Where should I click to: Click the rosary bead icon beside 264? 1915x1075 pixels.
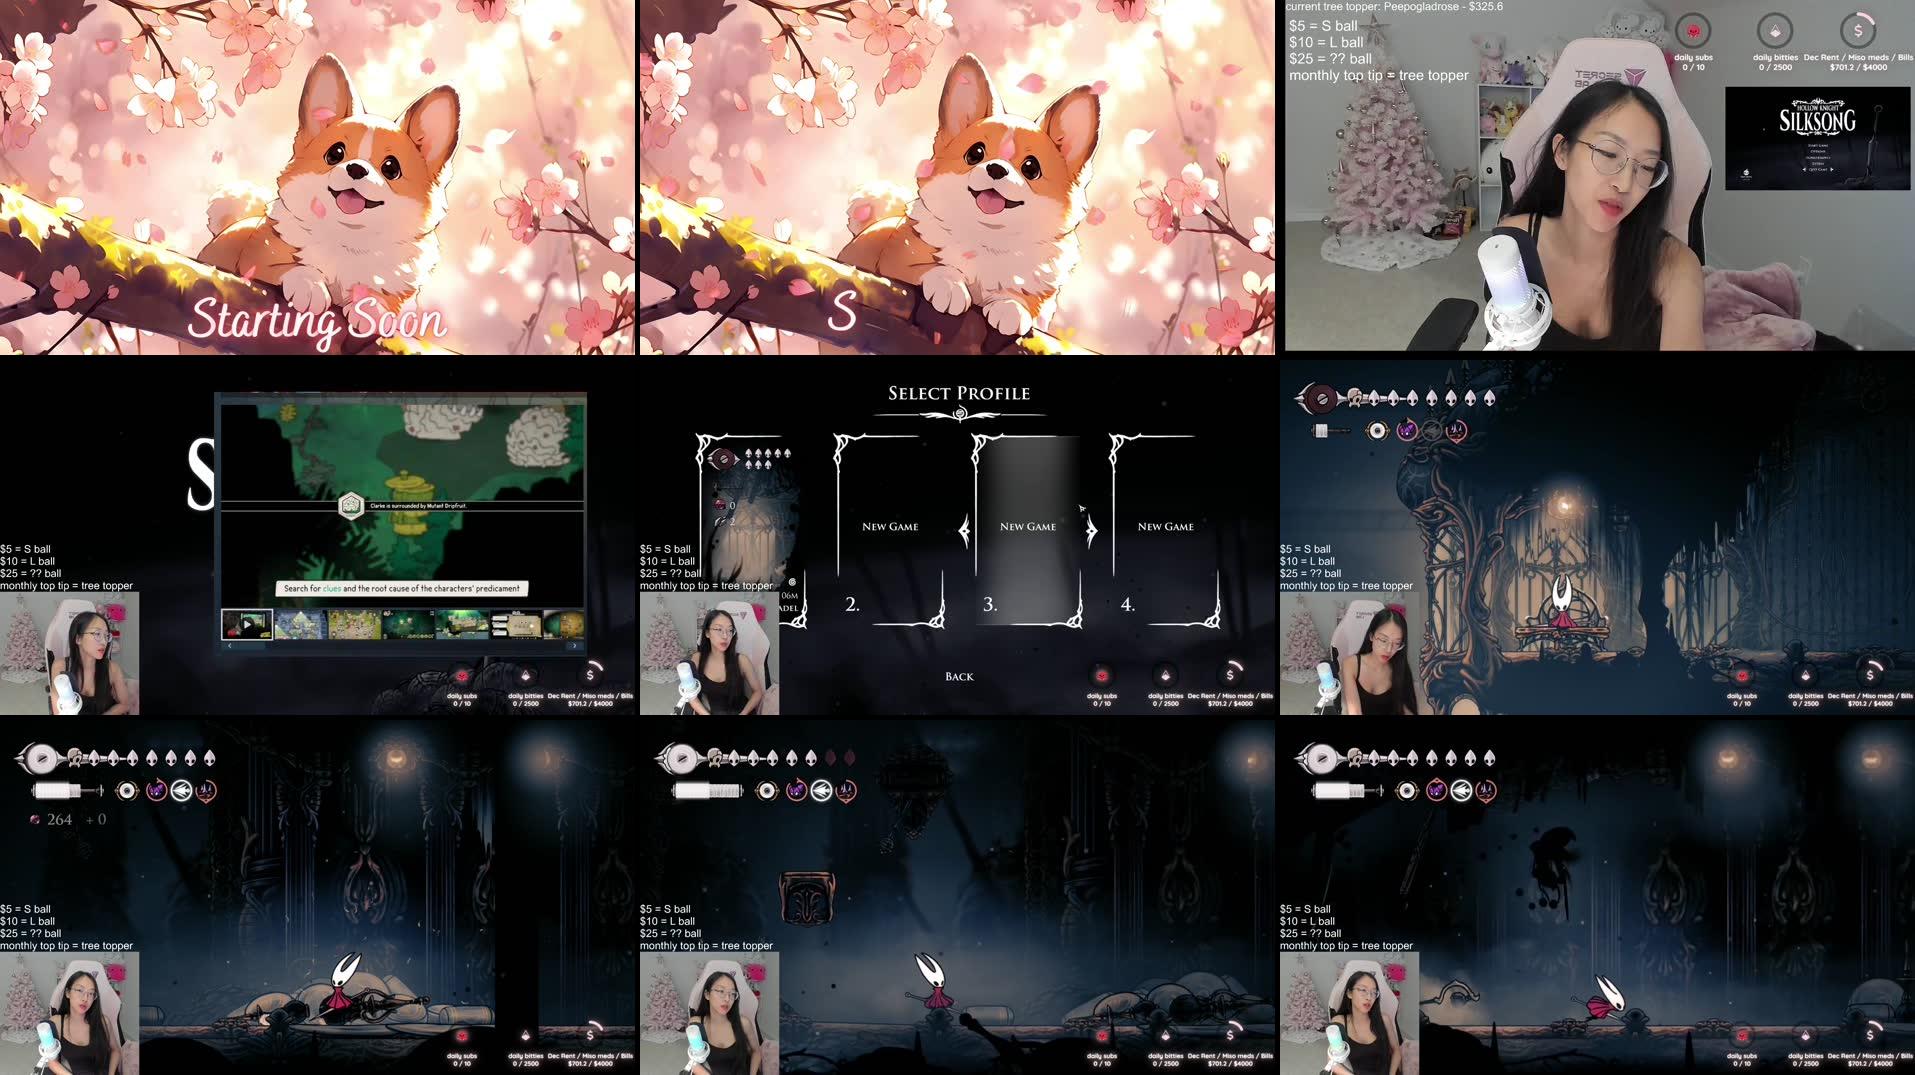point(34,819)
